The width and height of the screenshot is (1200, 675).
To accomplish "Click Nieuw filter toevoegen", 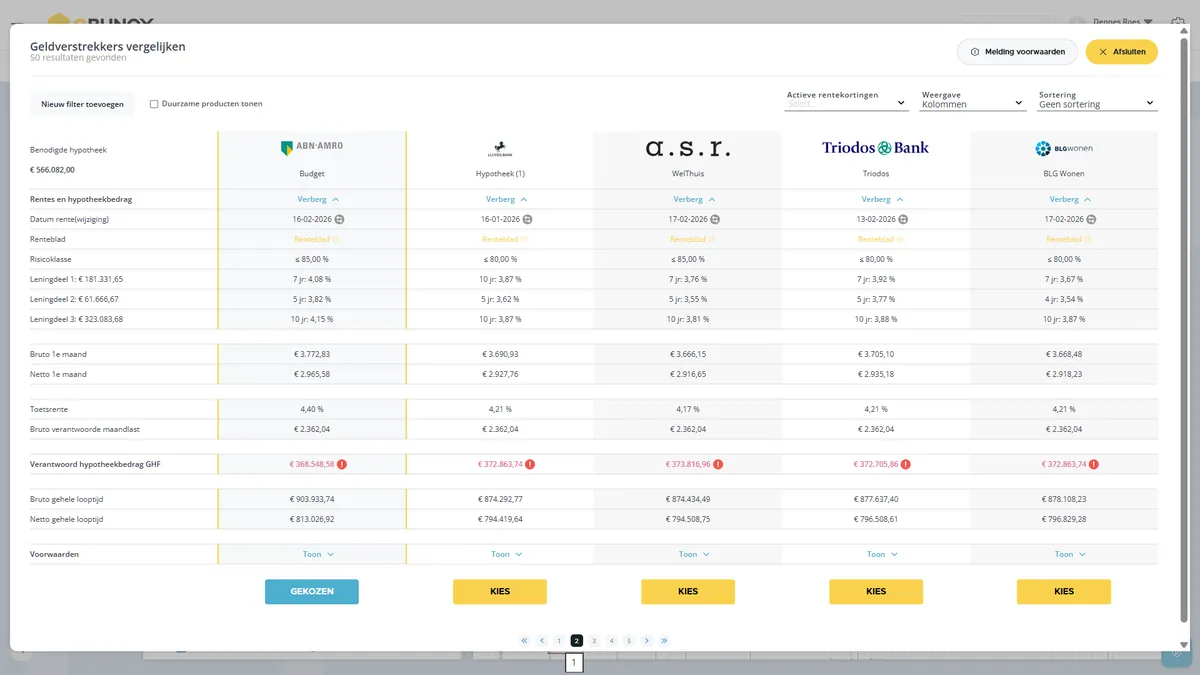I will tap(82, 104).
